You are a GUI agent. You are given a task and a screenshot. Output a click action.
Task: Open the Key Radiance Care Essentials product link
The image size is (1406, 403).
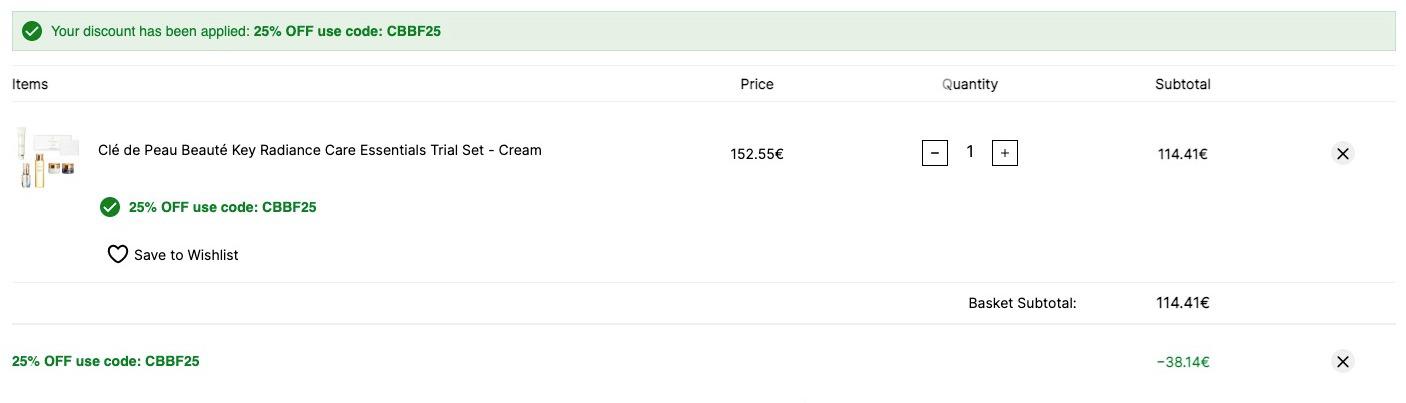320,150
